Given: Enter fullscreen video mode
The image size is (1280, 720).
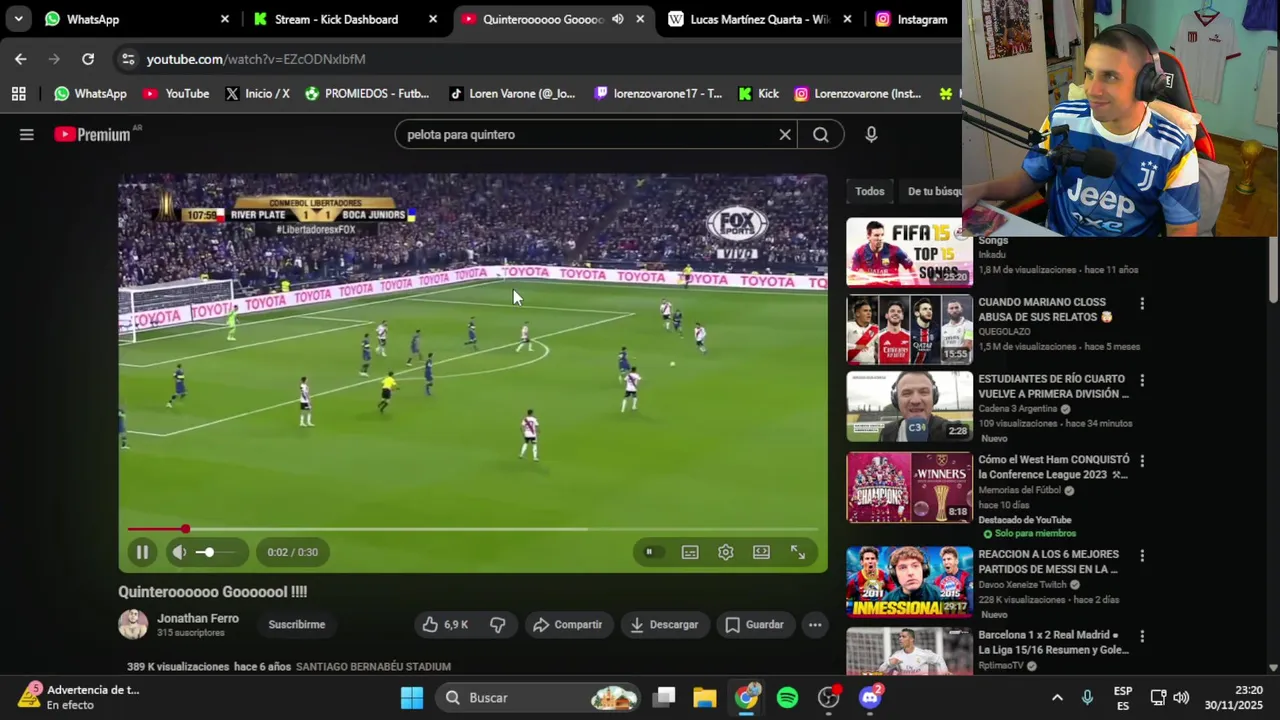Looking at the screenshot, I should click(x=798, y=552).
